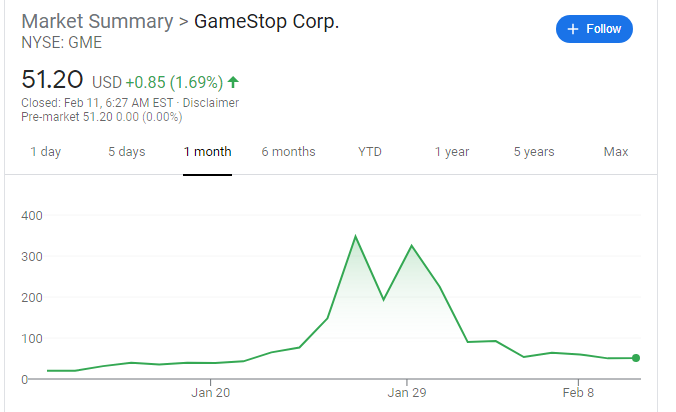This screenshot has width=676, height=412.
Task: Select the 1 month tab
Action: (x=207, y=152)
